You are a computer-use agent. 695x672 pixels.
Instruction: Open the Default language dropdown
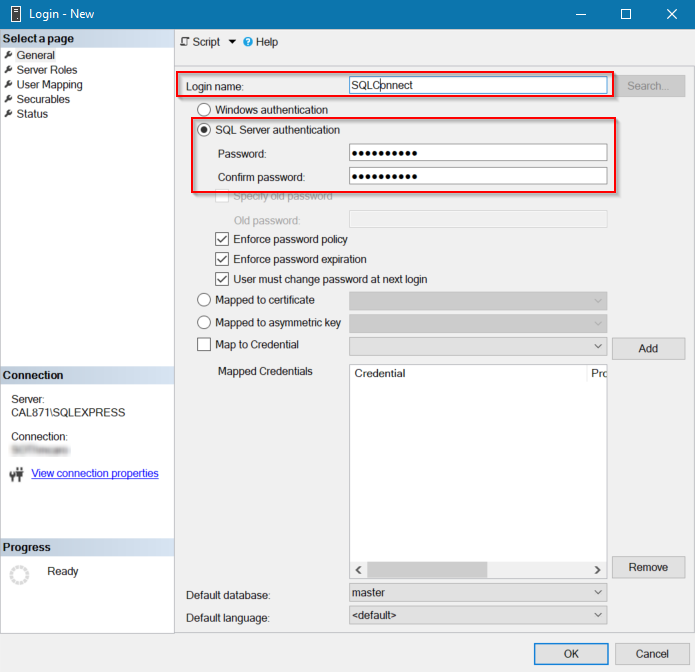[x=478, y=615]
